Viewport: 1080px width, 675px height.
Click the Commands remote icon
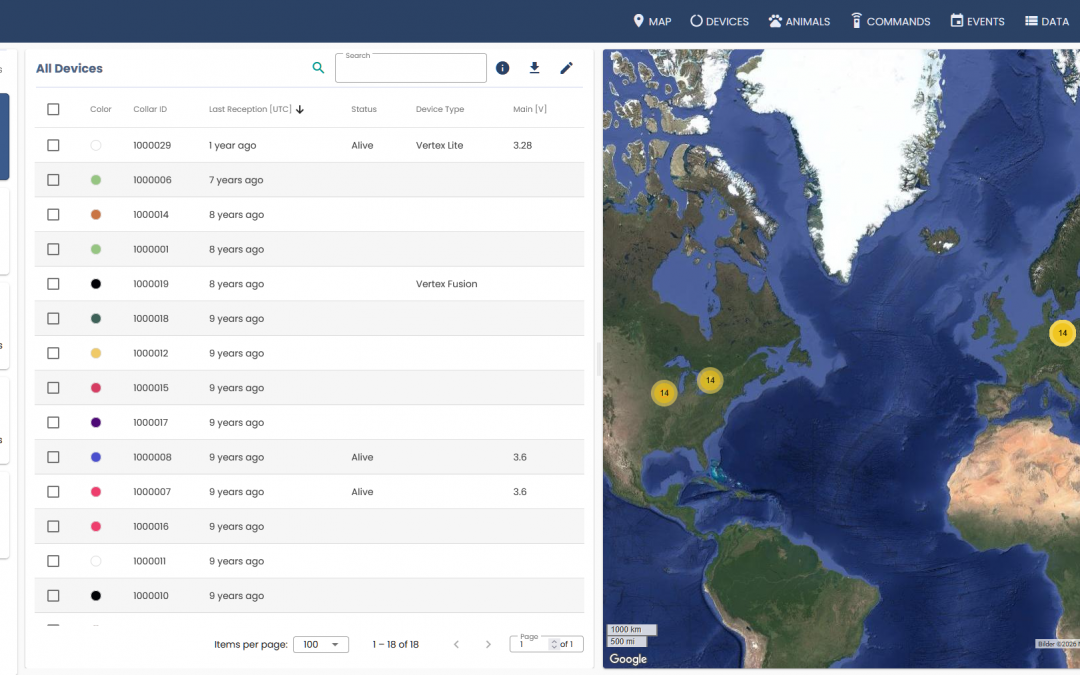coord(856,21)
